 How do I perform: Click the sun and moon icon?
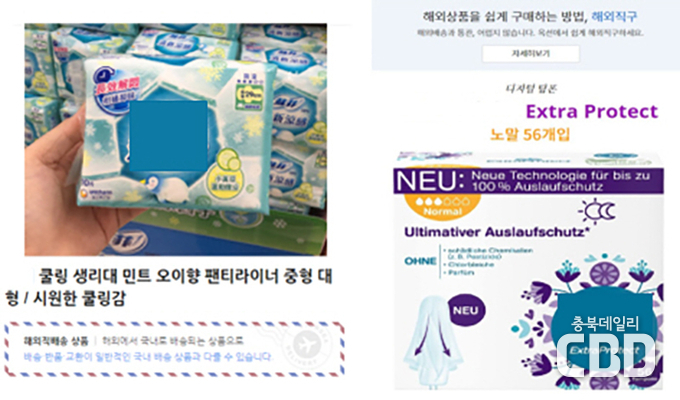click(597, 211)
